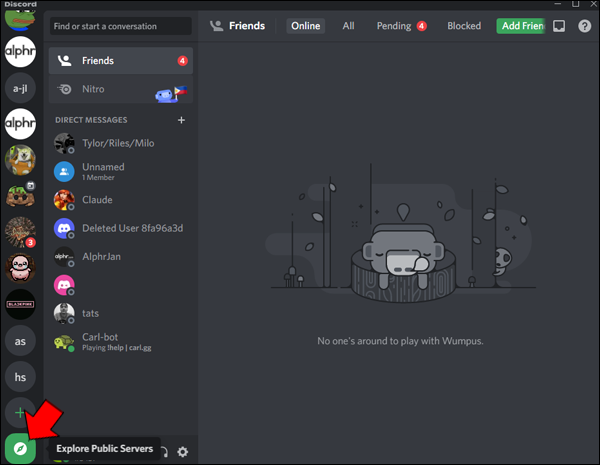600x465 pixels.
Task: Click the Help question mark icon
Action: (584, 26)
